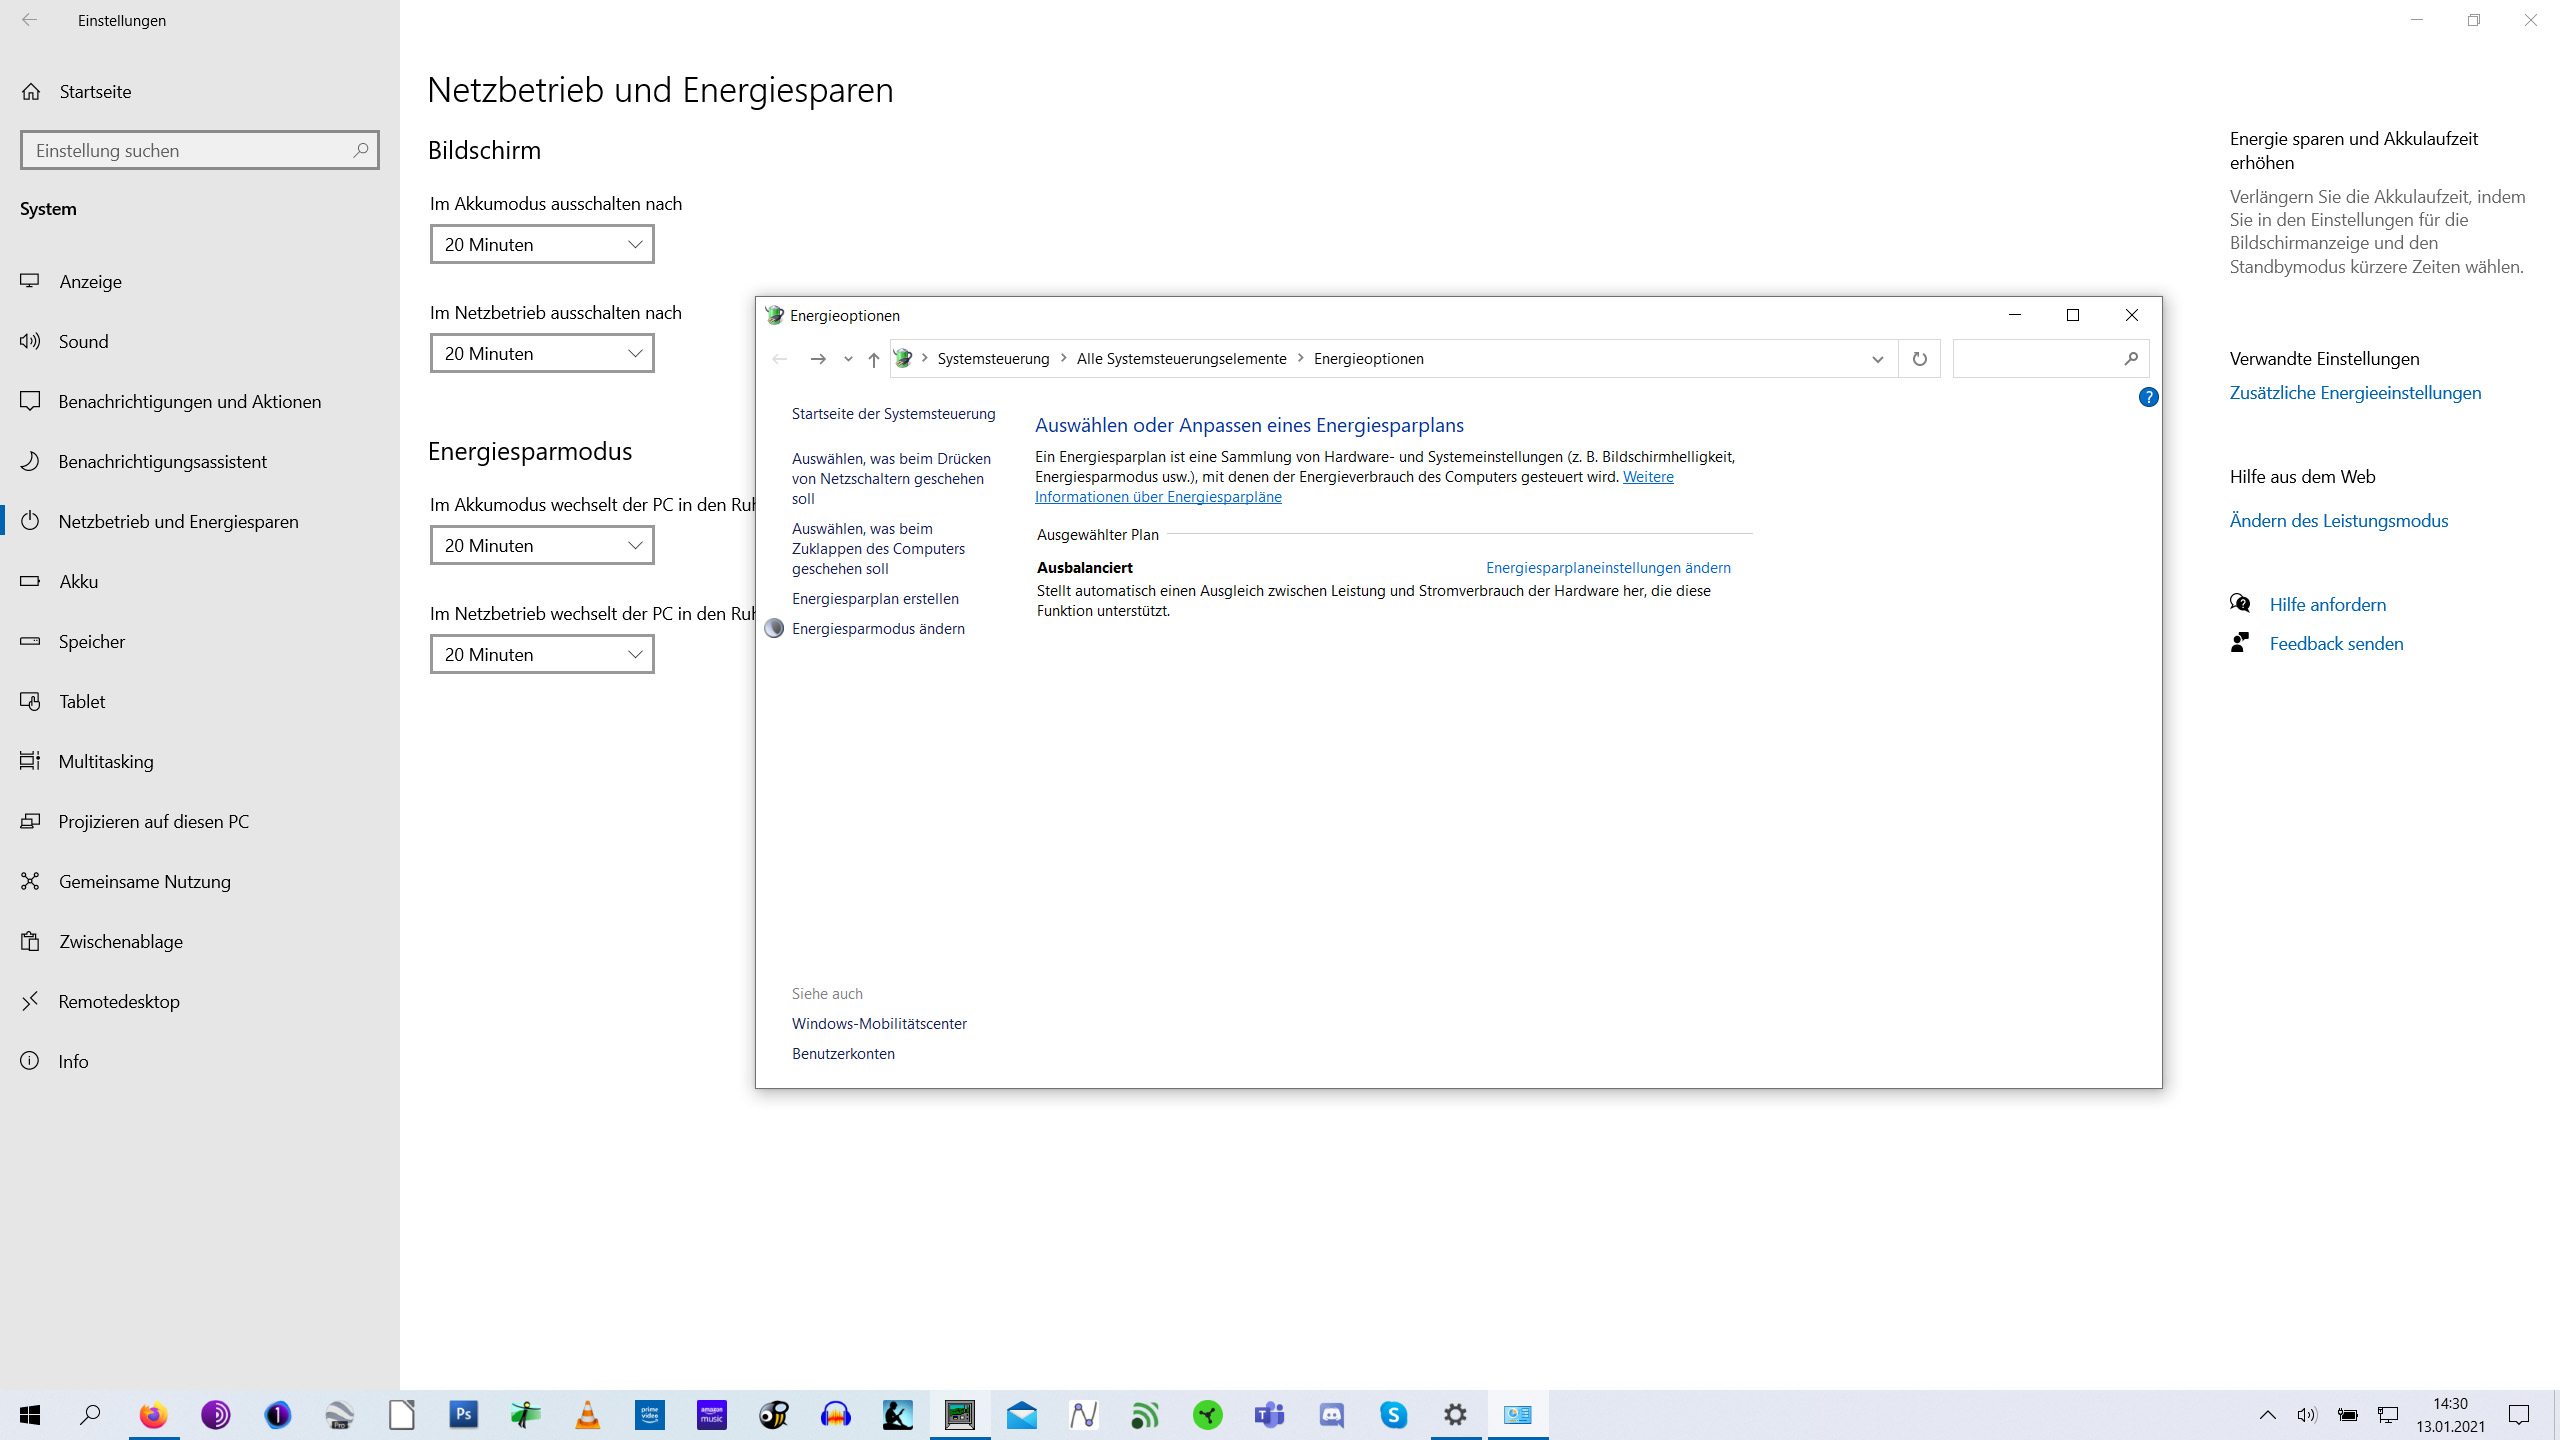Viewport: 2560px width, 1440px height.
Task: Open Skype from the taskbar
Action: click(1394, 1415)
